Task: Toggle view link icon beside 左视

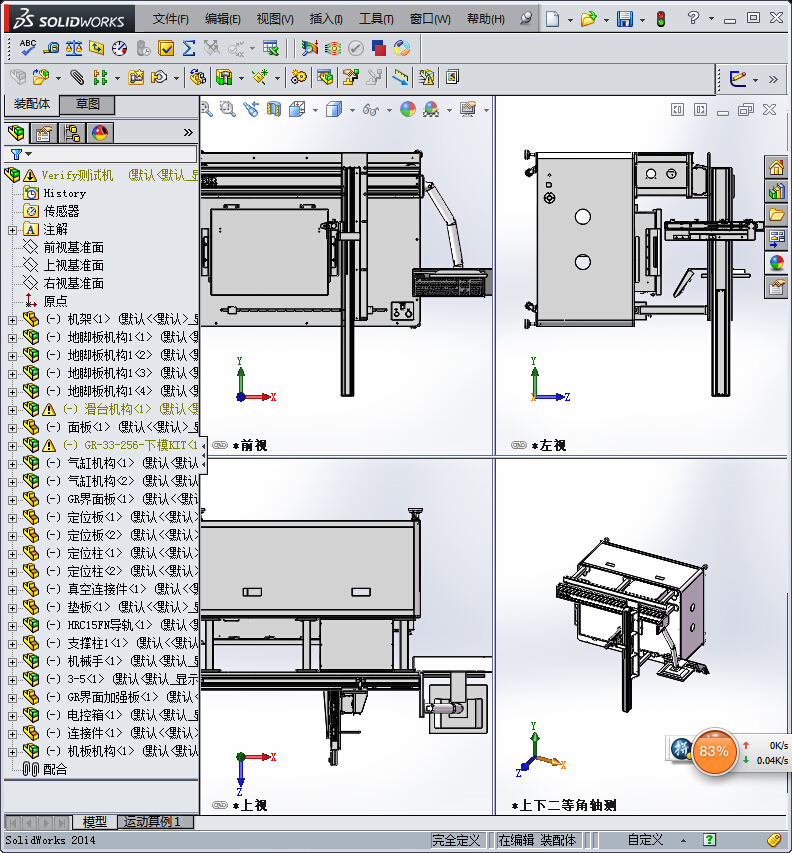Action: pos(519,445)
